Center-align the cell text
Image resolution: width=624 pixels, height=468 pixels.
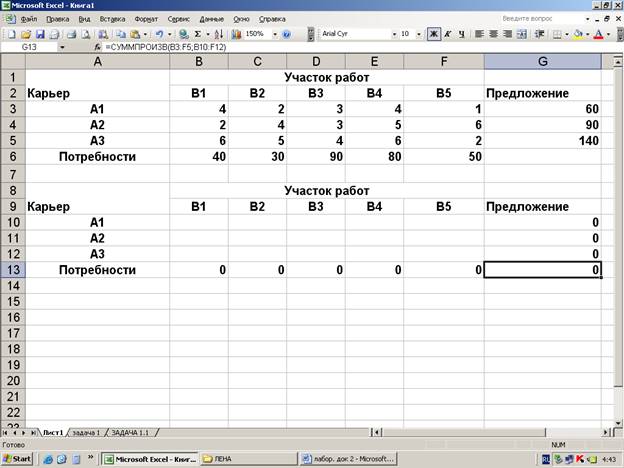pos(493,34)
